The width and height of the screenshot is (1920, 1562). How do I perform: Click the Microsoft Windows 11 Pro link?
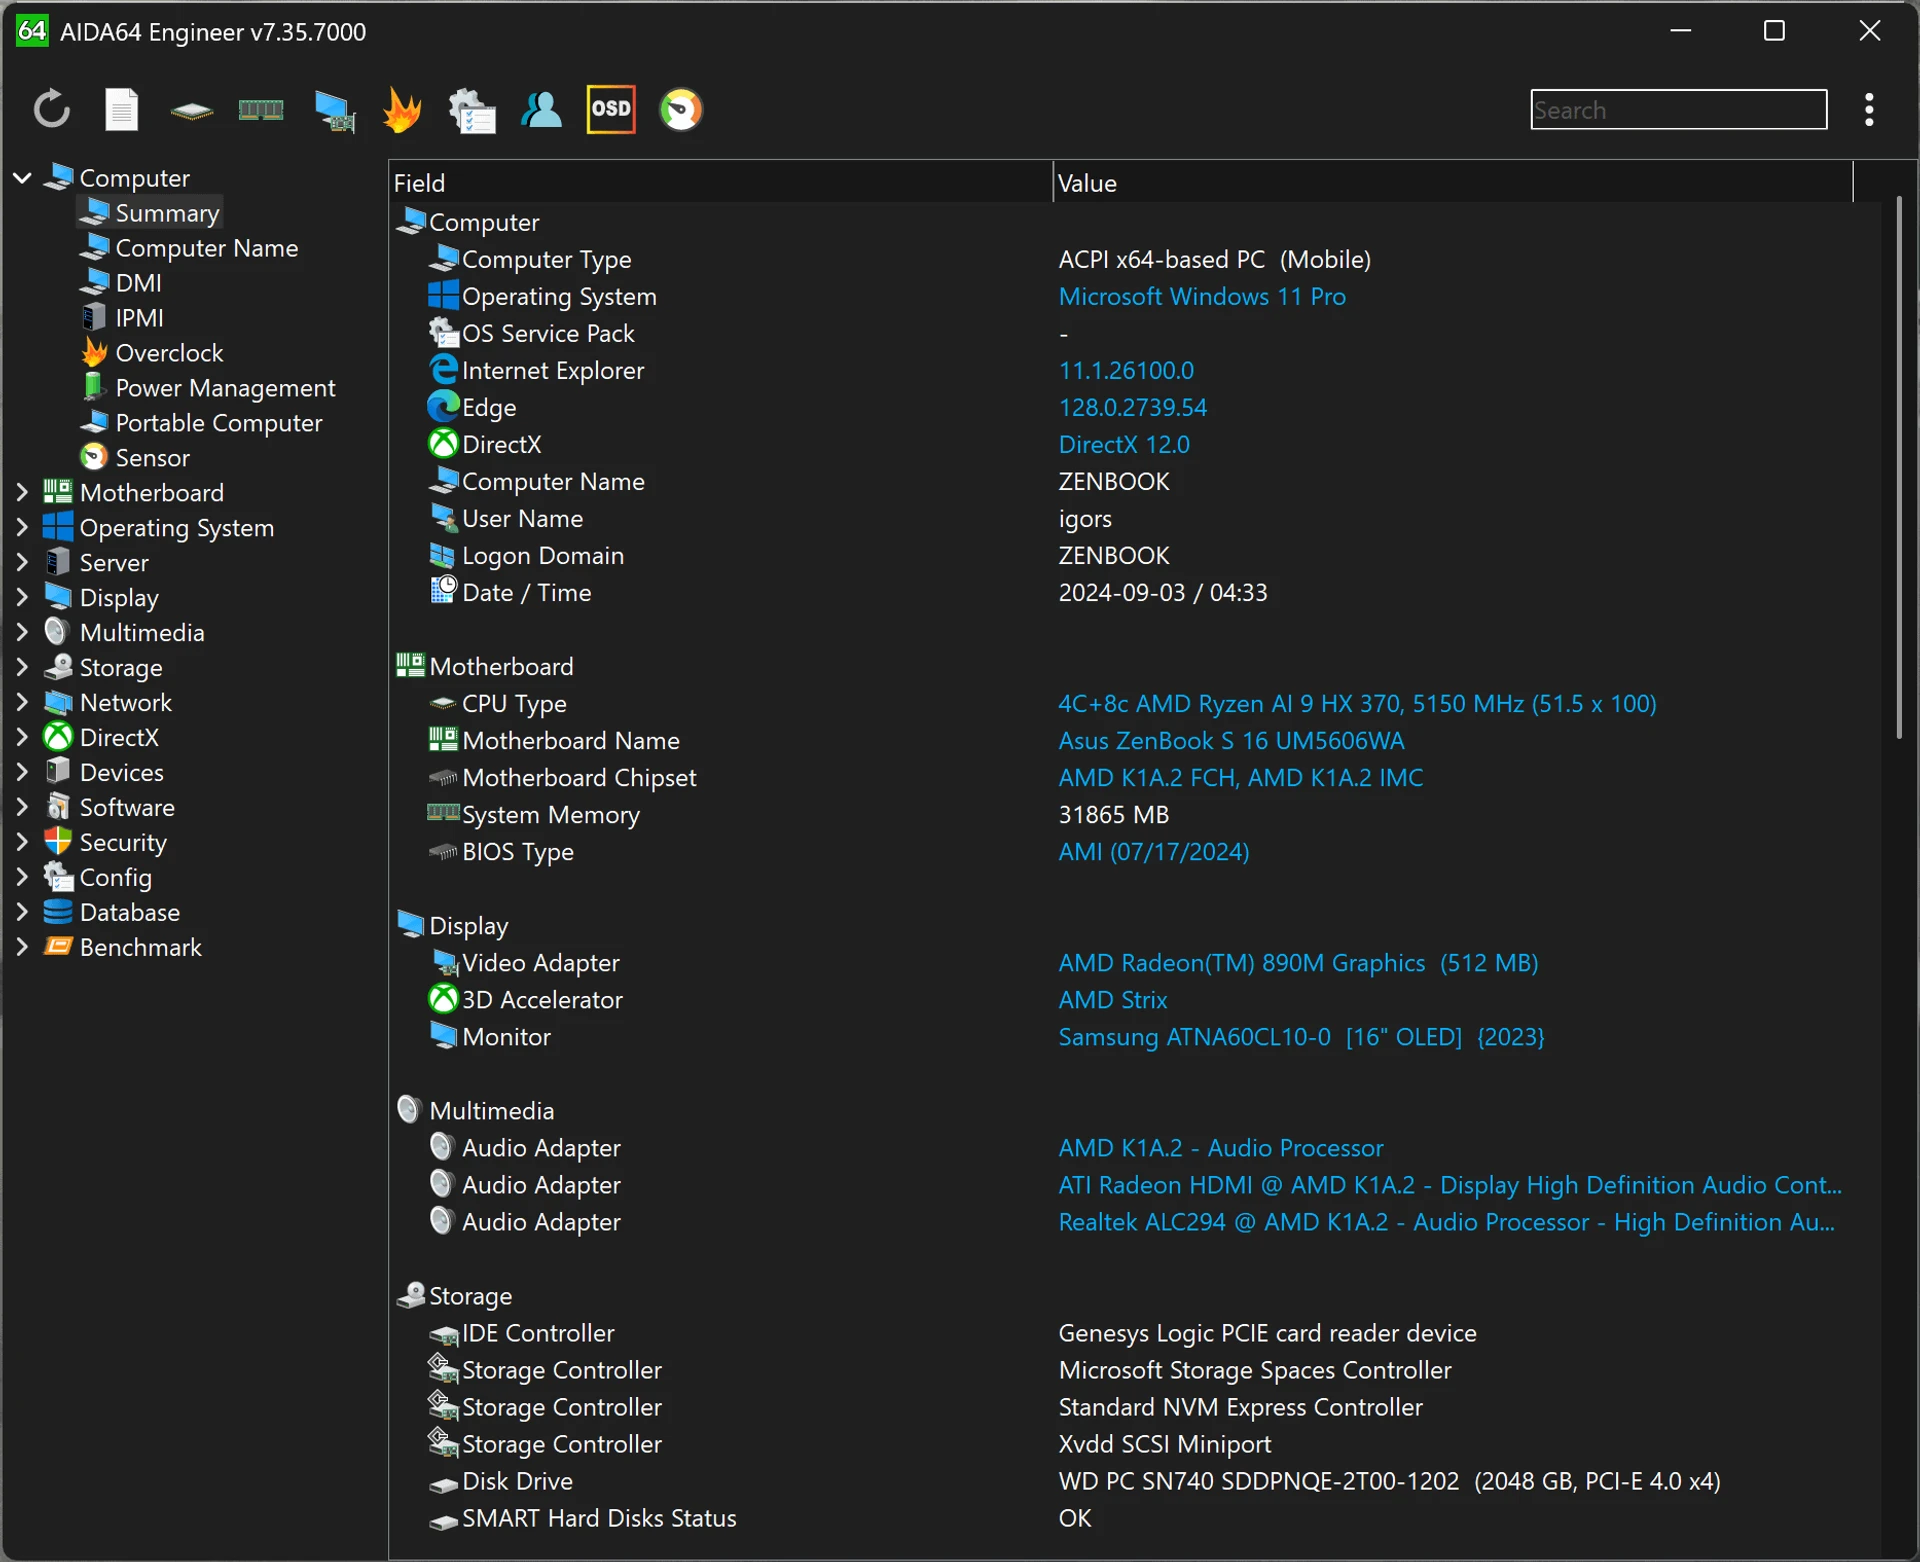[1201, 297]
